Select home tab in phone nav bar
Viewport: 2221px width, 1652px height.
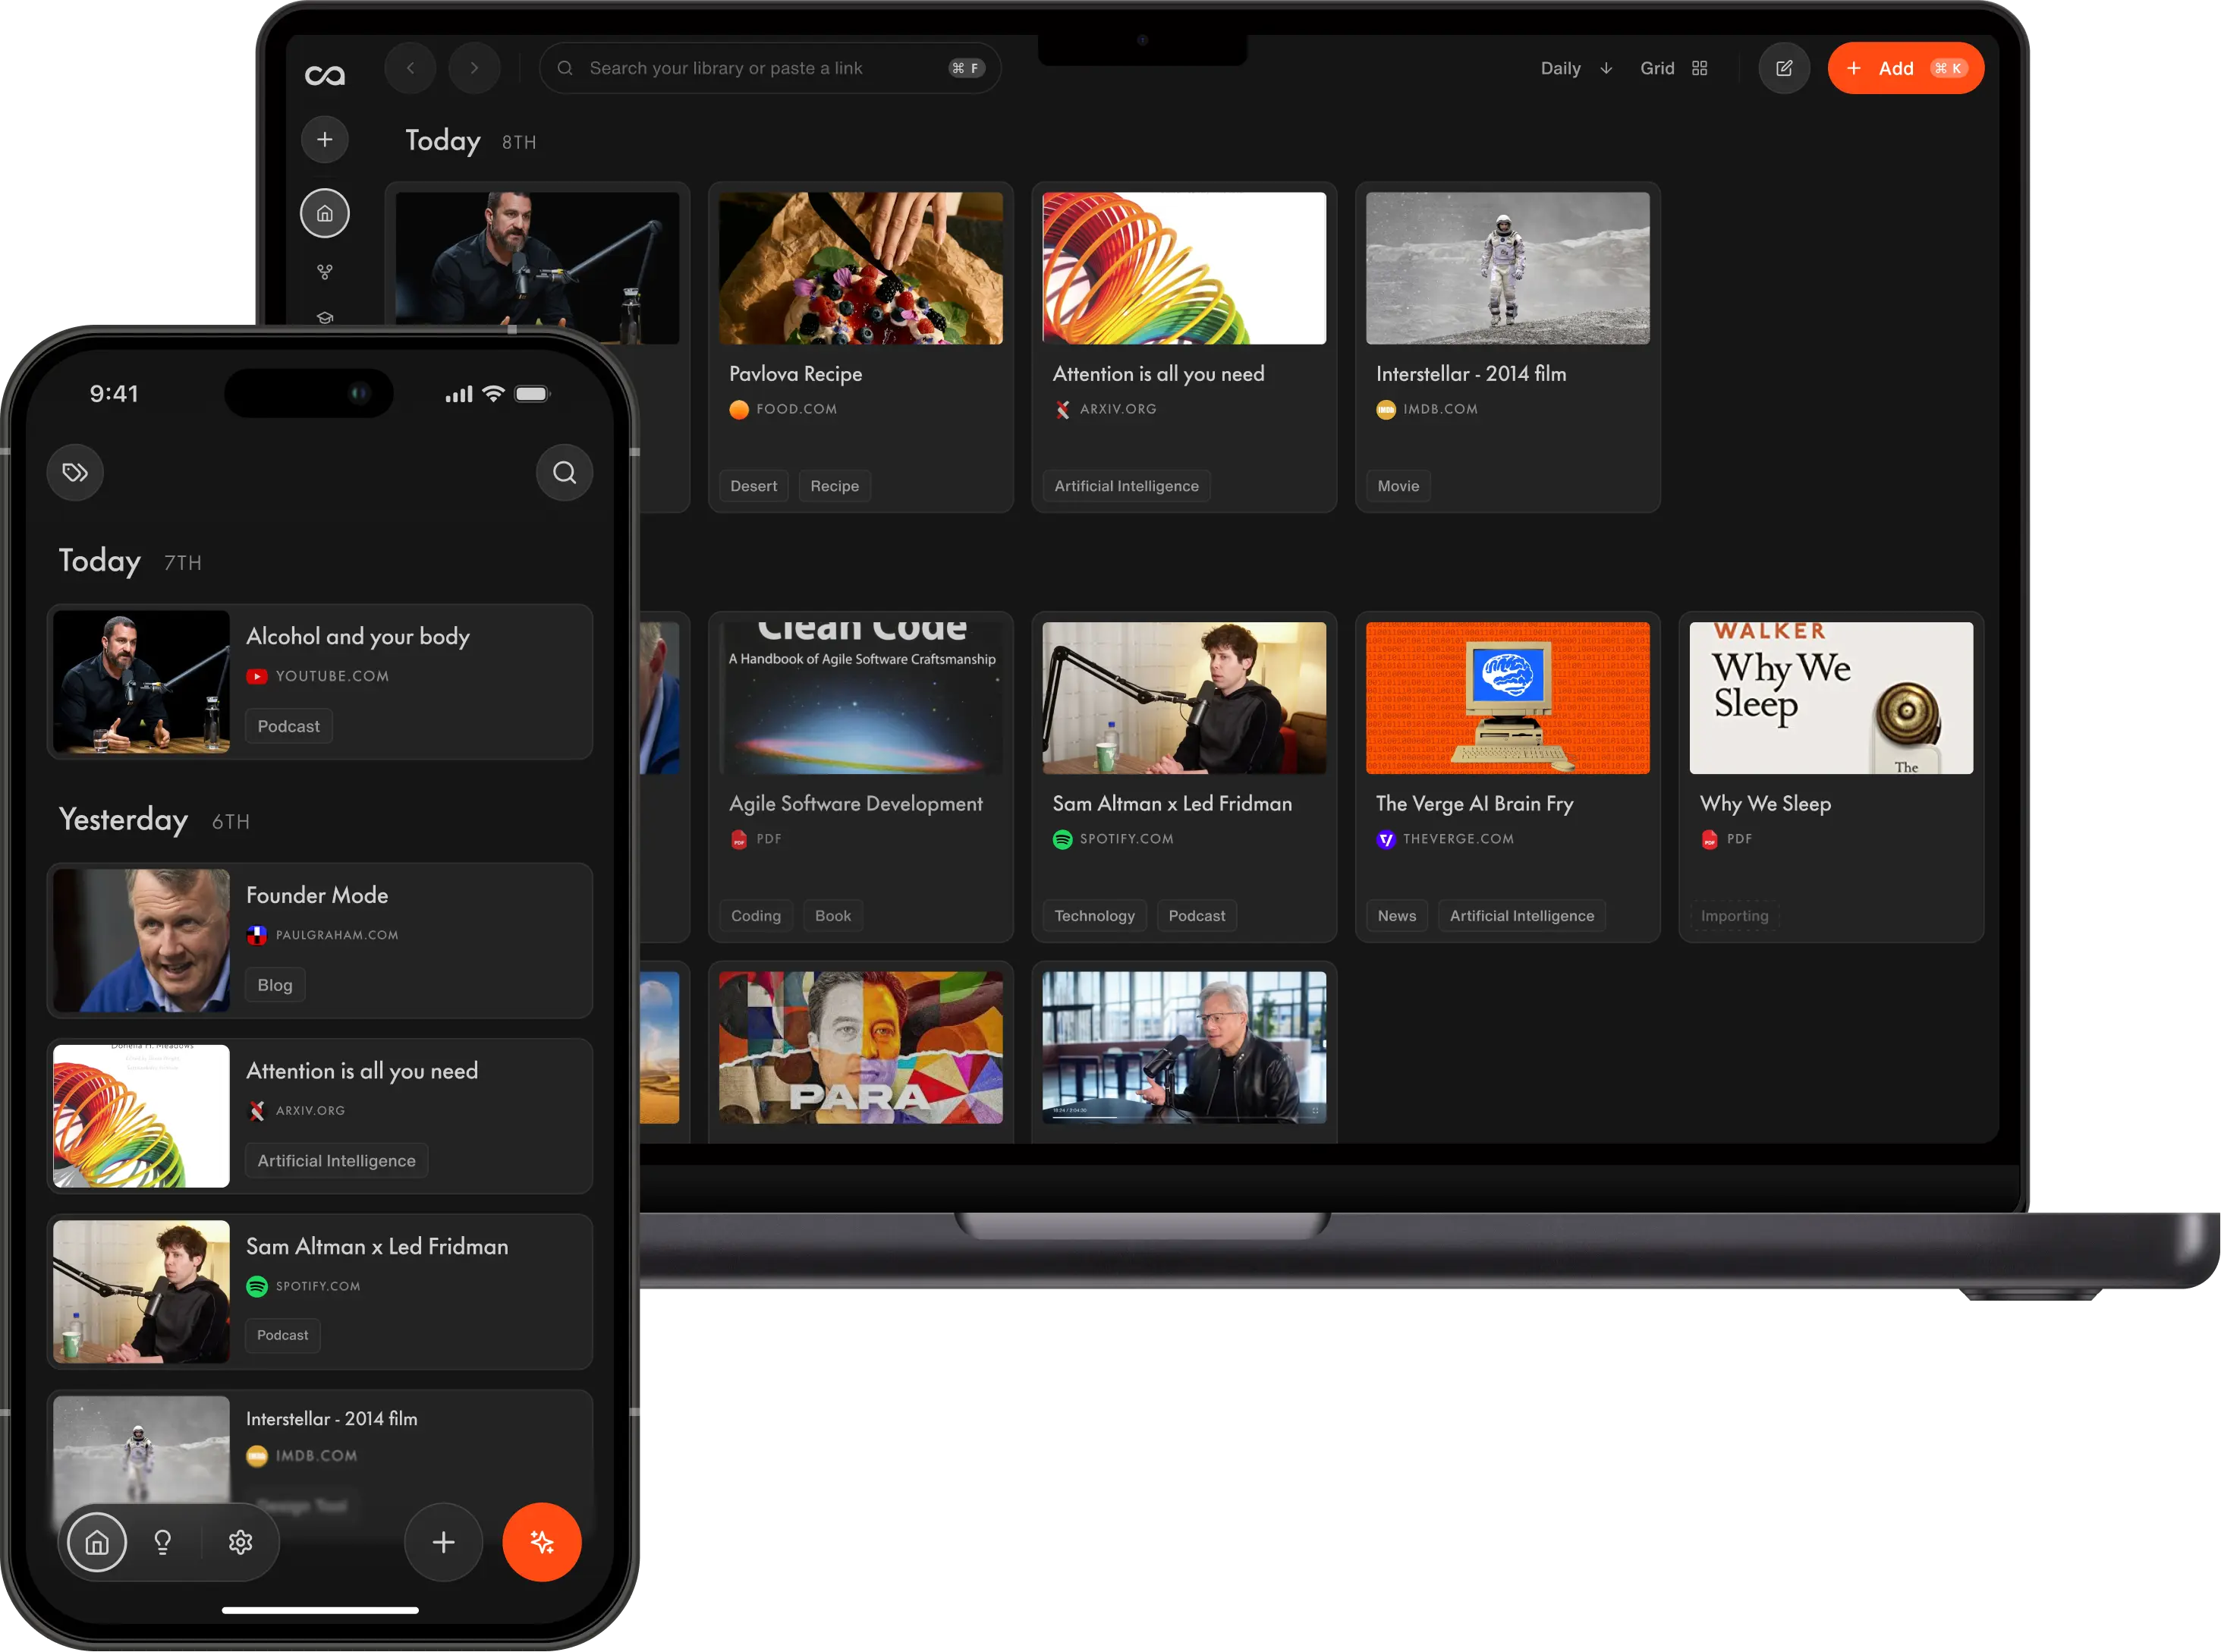[97, 1542]
